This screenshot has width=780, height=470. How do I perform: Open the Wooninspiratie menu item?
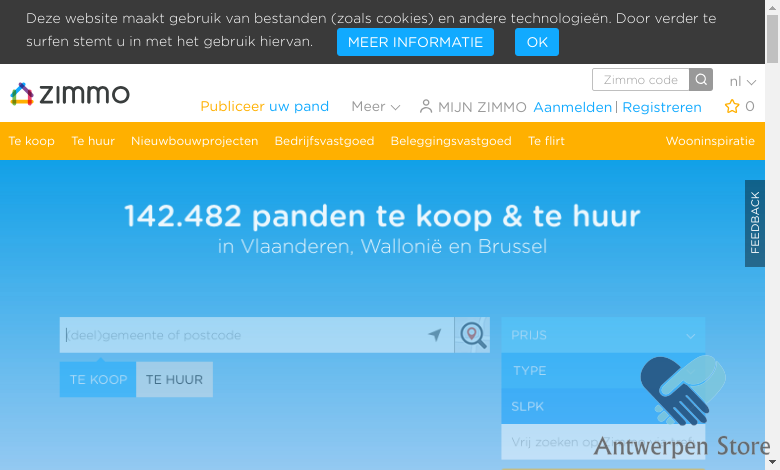coord(710,141)
